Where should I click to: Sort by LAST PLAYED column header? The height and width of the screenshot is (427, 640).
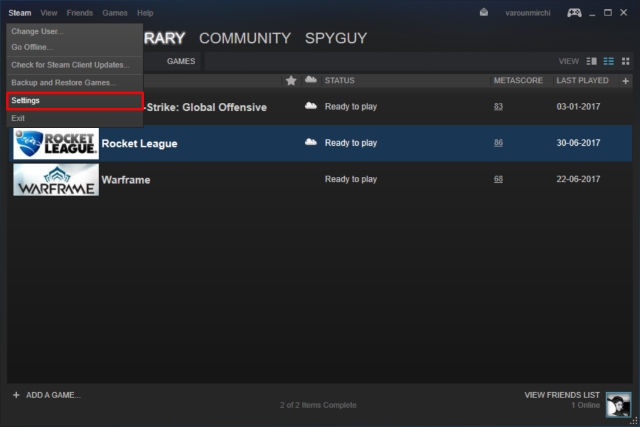click(x=582, y=80)
